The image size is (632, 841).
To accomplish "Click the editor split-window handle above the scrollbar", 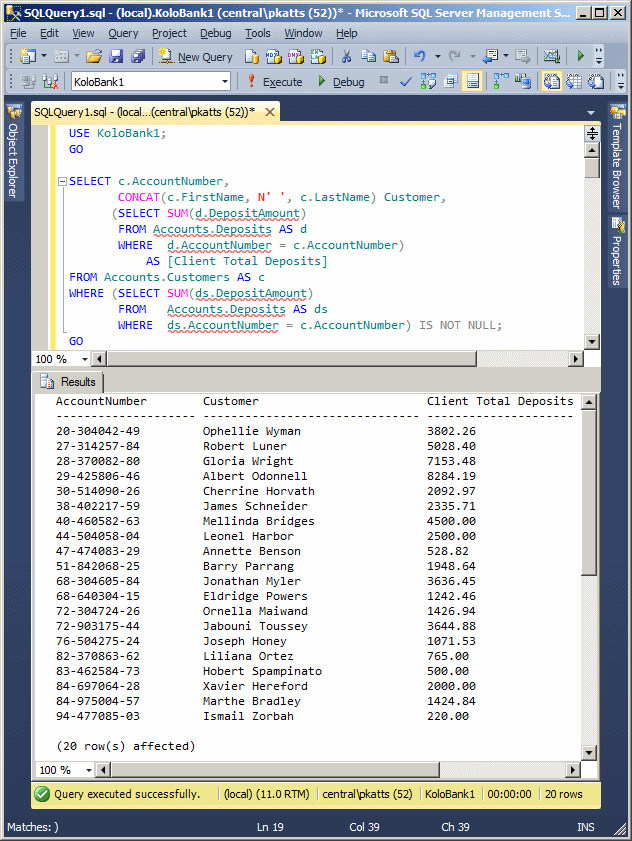I will (x=592, y=133).
